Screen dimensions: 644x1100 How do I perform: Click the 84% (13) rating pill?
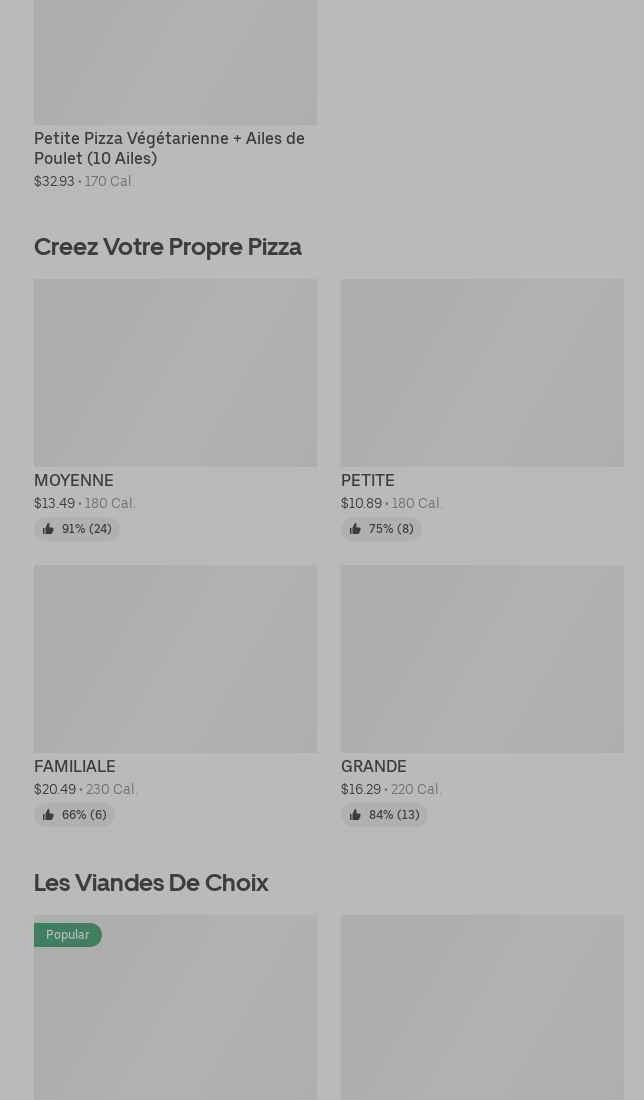click(384, 814)
